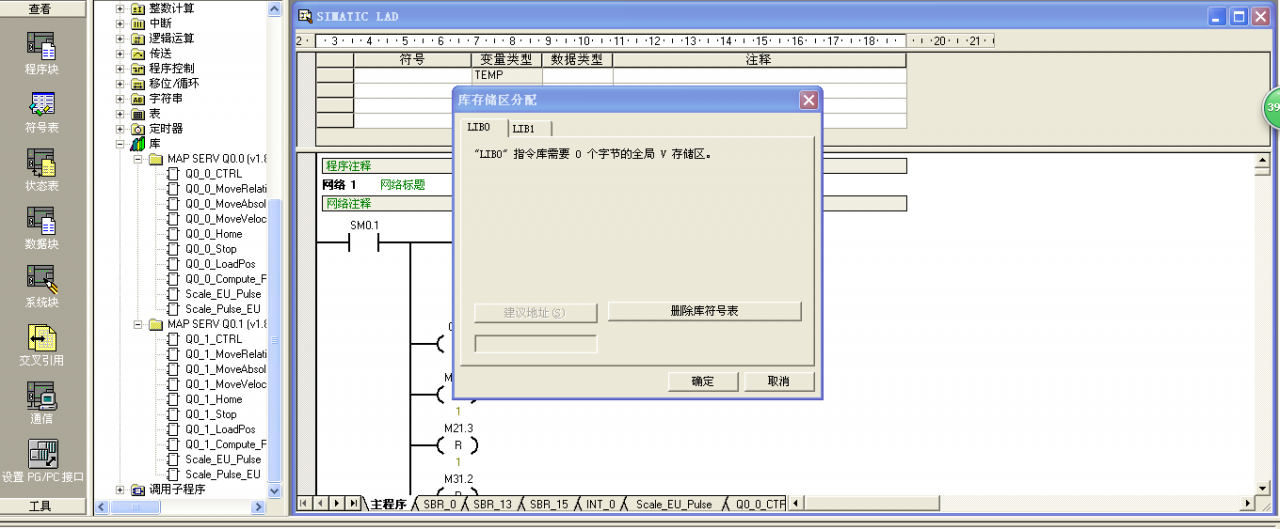Image resolution: width=1280 pixels, height=529 pixels.
Task: Click the 程序注释 comment field
Action: point(614,166)
